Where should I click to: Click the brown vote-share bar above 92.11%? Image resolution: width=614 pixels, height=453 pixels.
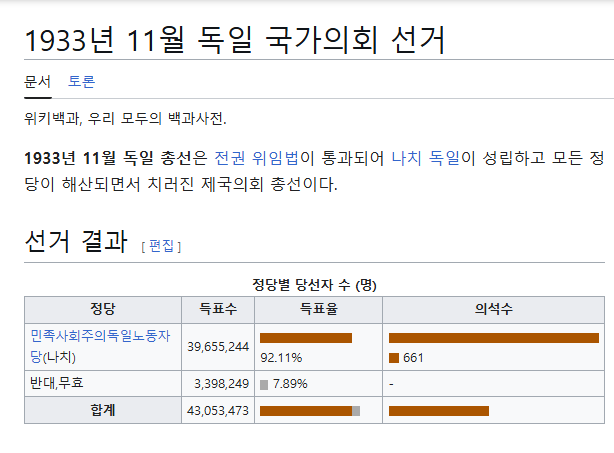[x=305, y=338]
